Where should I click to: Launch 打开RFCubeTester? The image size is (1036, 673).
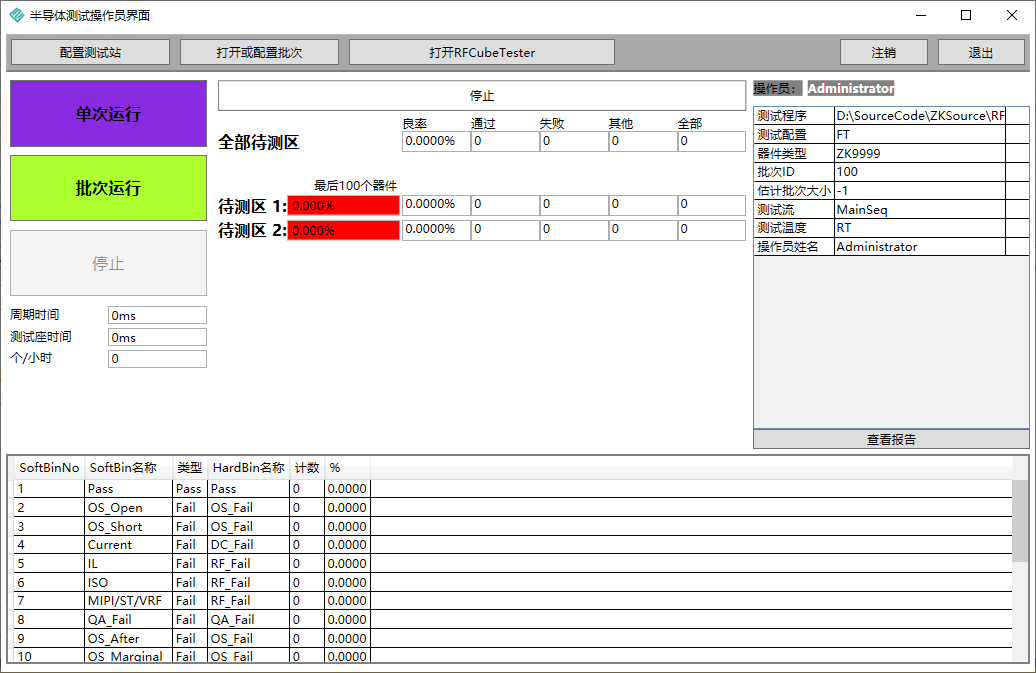click(482, 52)
